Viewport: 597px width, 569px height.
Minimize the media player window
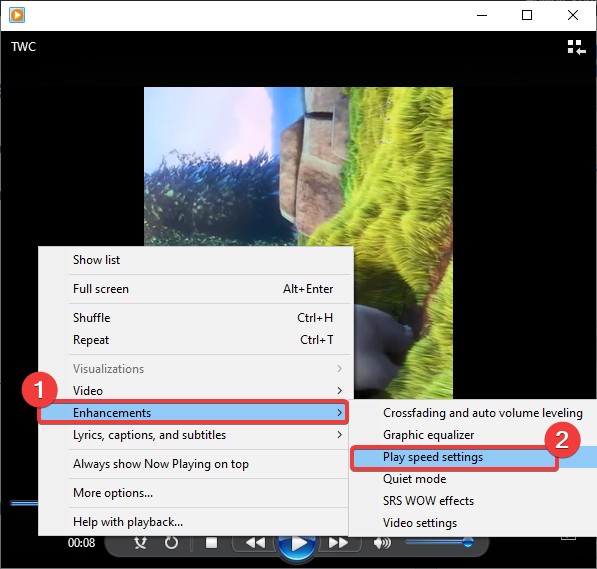(x=482, y=15)
